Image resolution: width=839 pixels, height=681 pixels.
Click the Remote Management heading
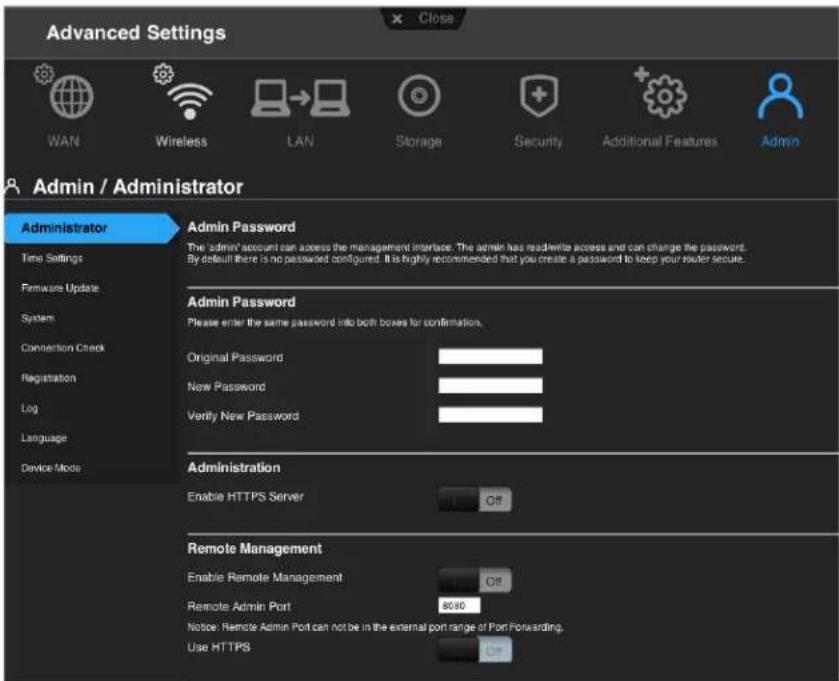tap(255, 548)
